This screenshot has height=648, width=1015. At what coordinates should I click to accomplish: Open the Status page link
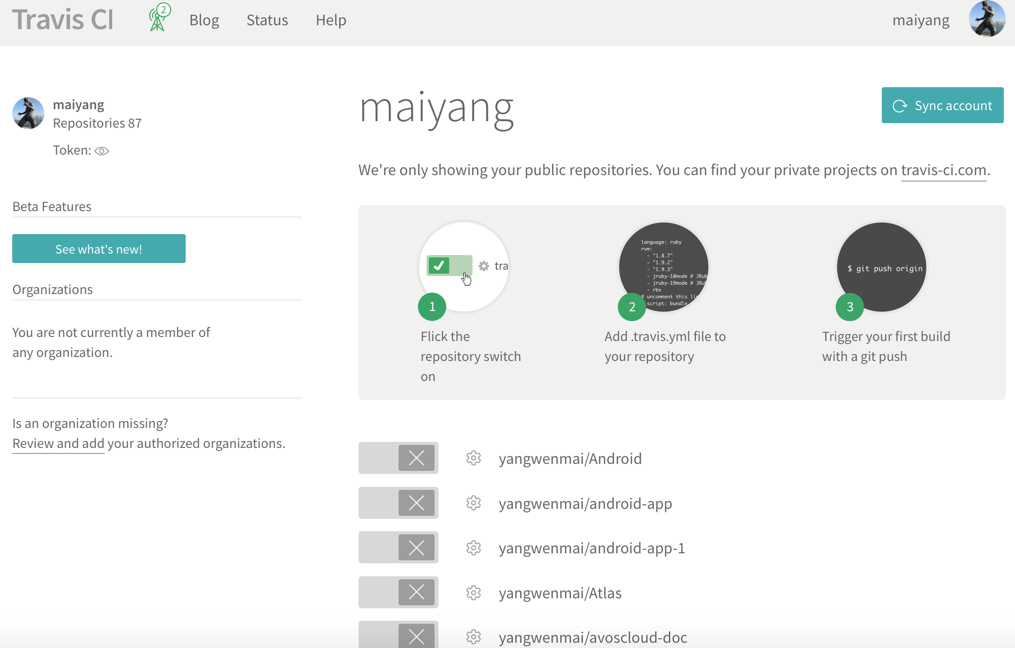[267, 20]
